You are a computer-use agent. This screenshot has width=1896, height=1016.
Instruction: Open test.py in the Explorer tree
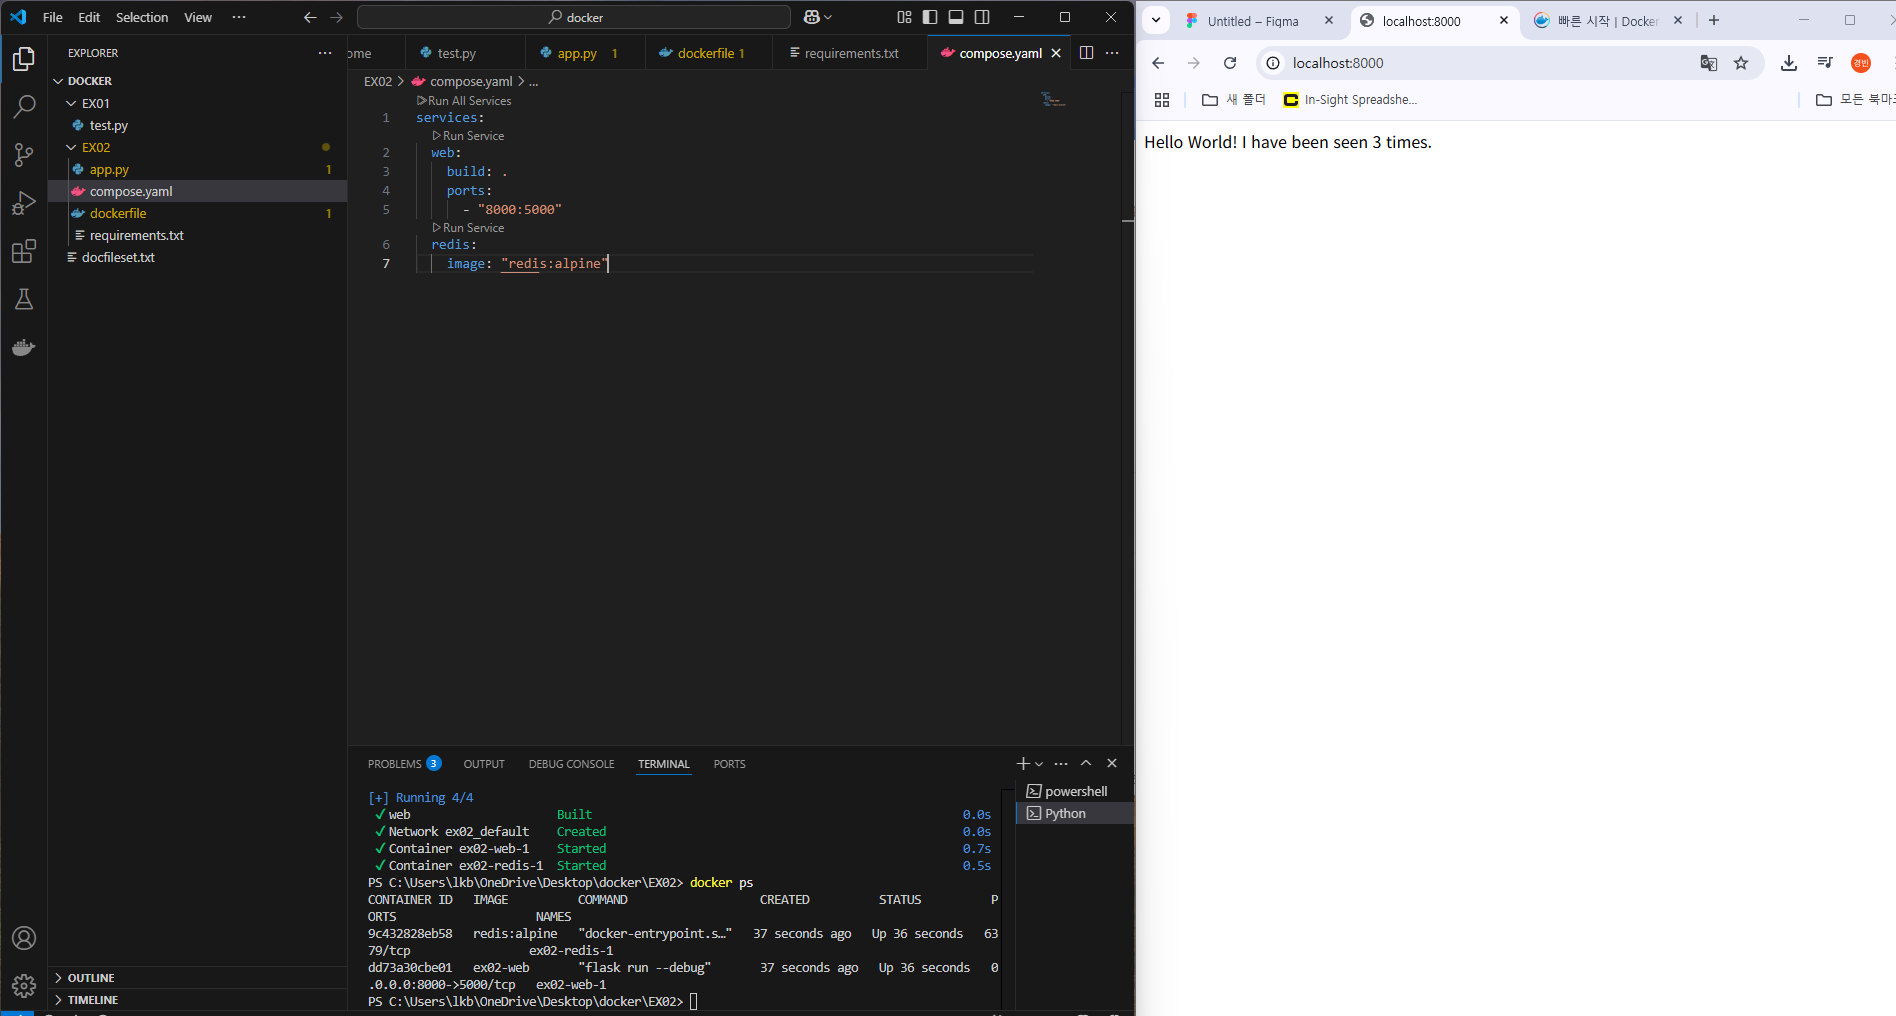pyautogui.click(x=198, y=125)
